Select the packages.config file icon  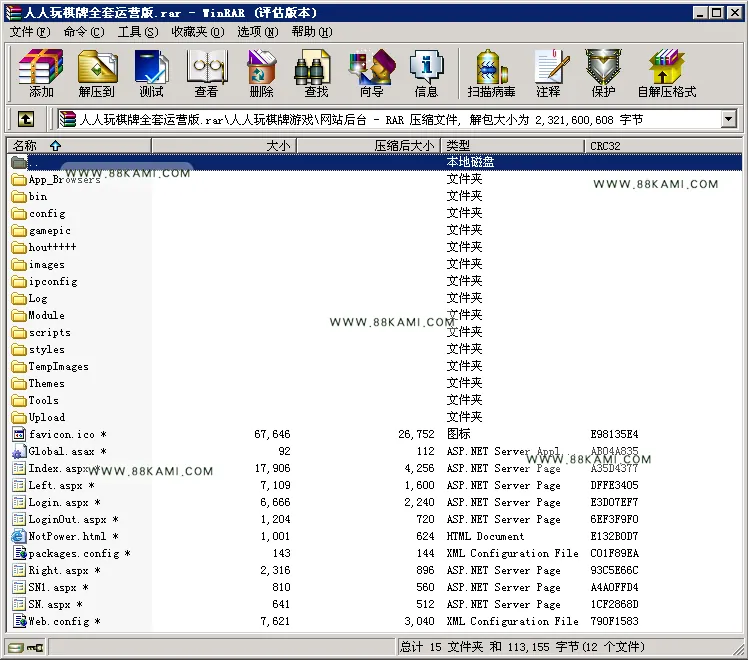coord(20,553)
